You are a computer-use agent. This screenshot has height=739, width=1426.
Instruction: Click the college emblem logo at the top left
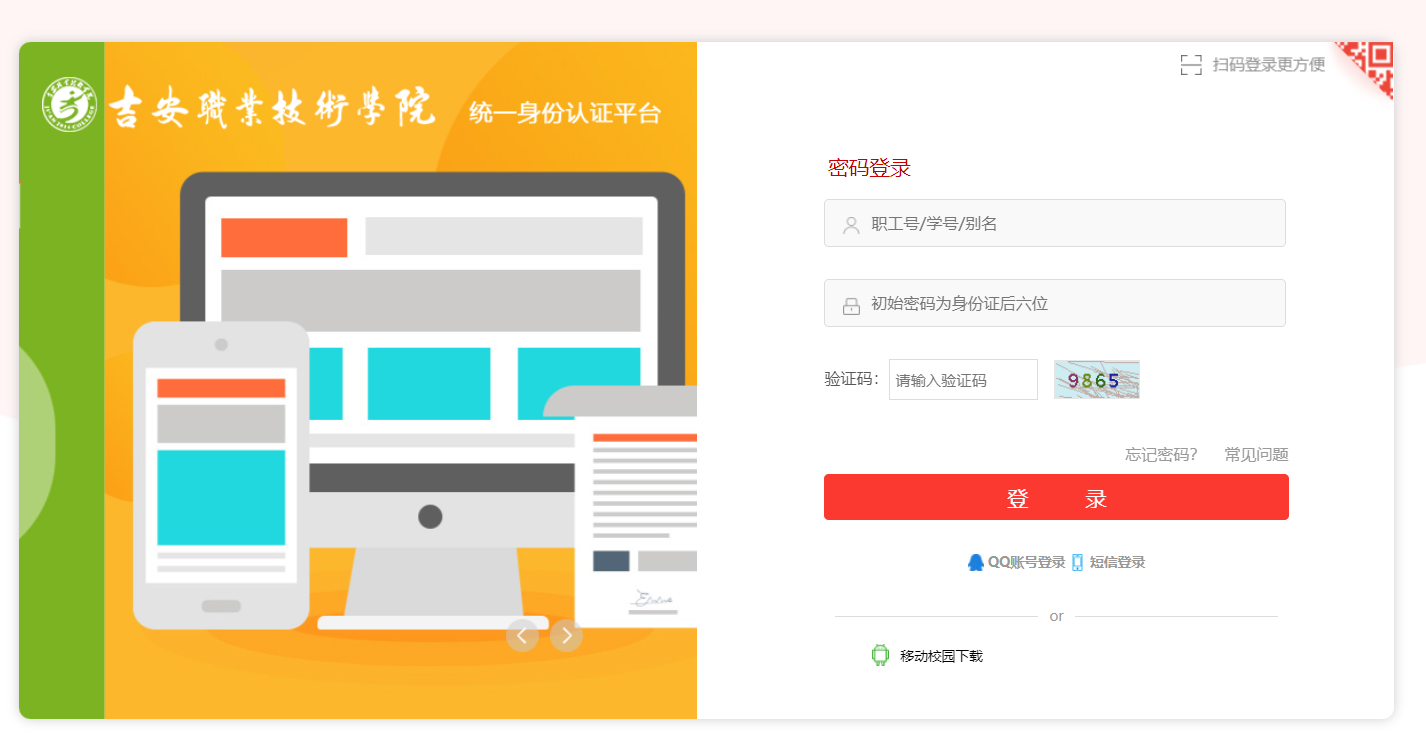click(69, 104)
